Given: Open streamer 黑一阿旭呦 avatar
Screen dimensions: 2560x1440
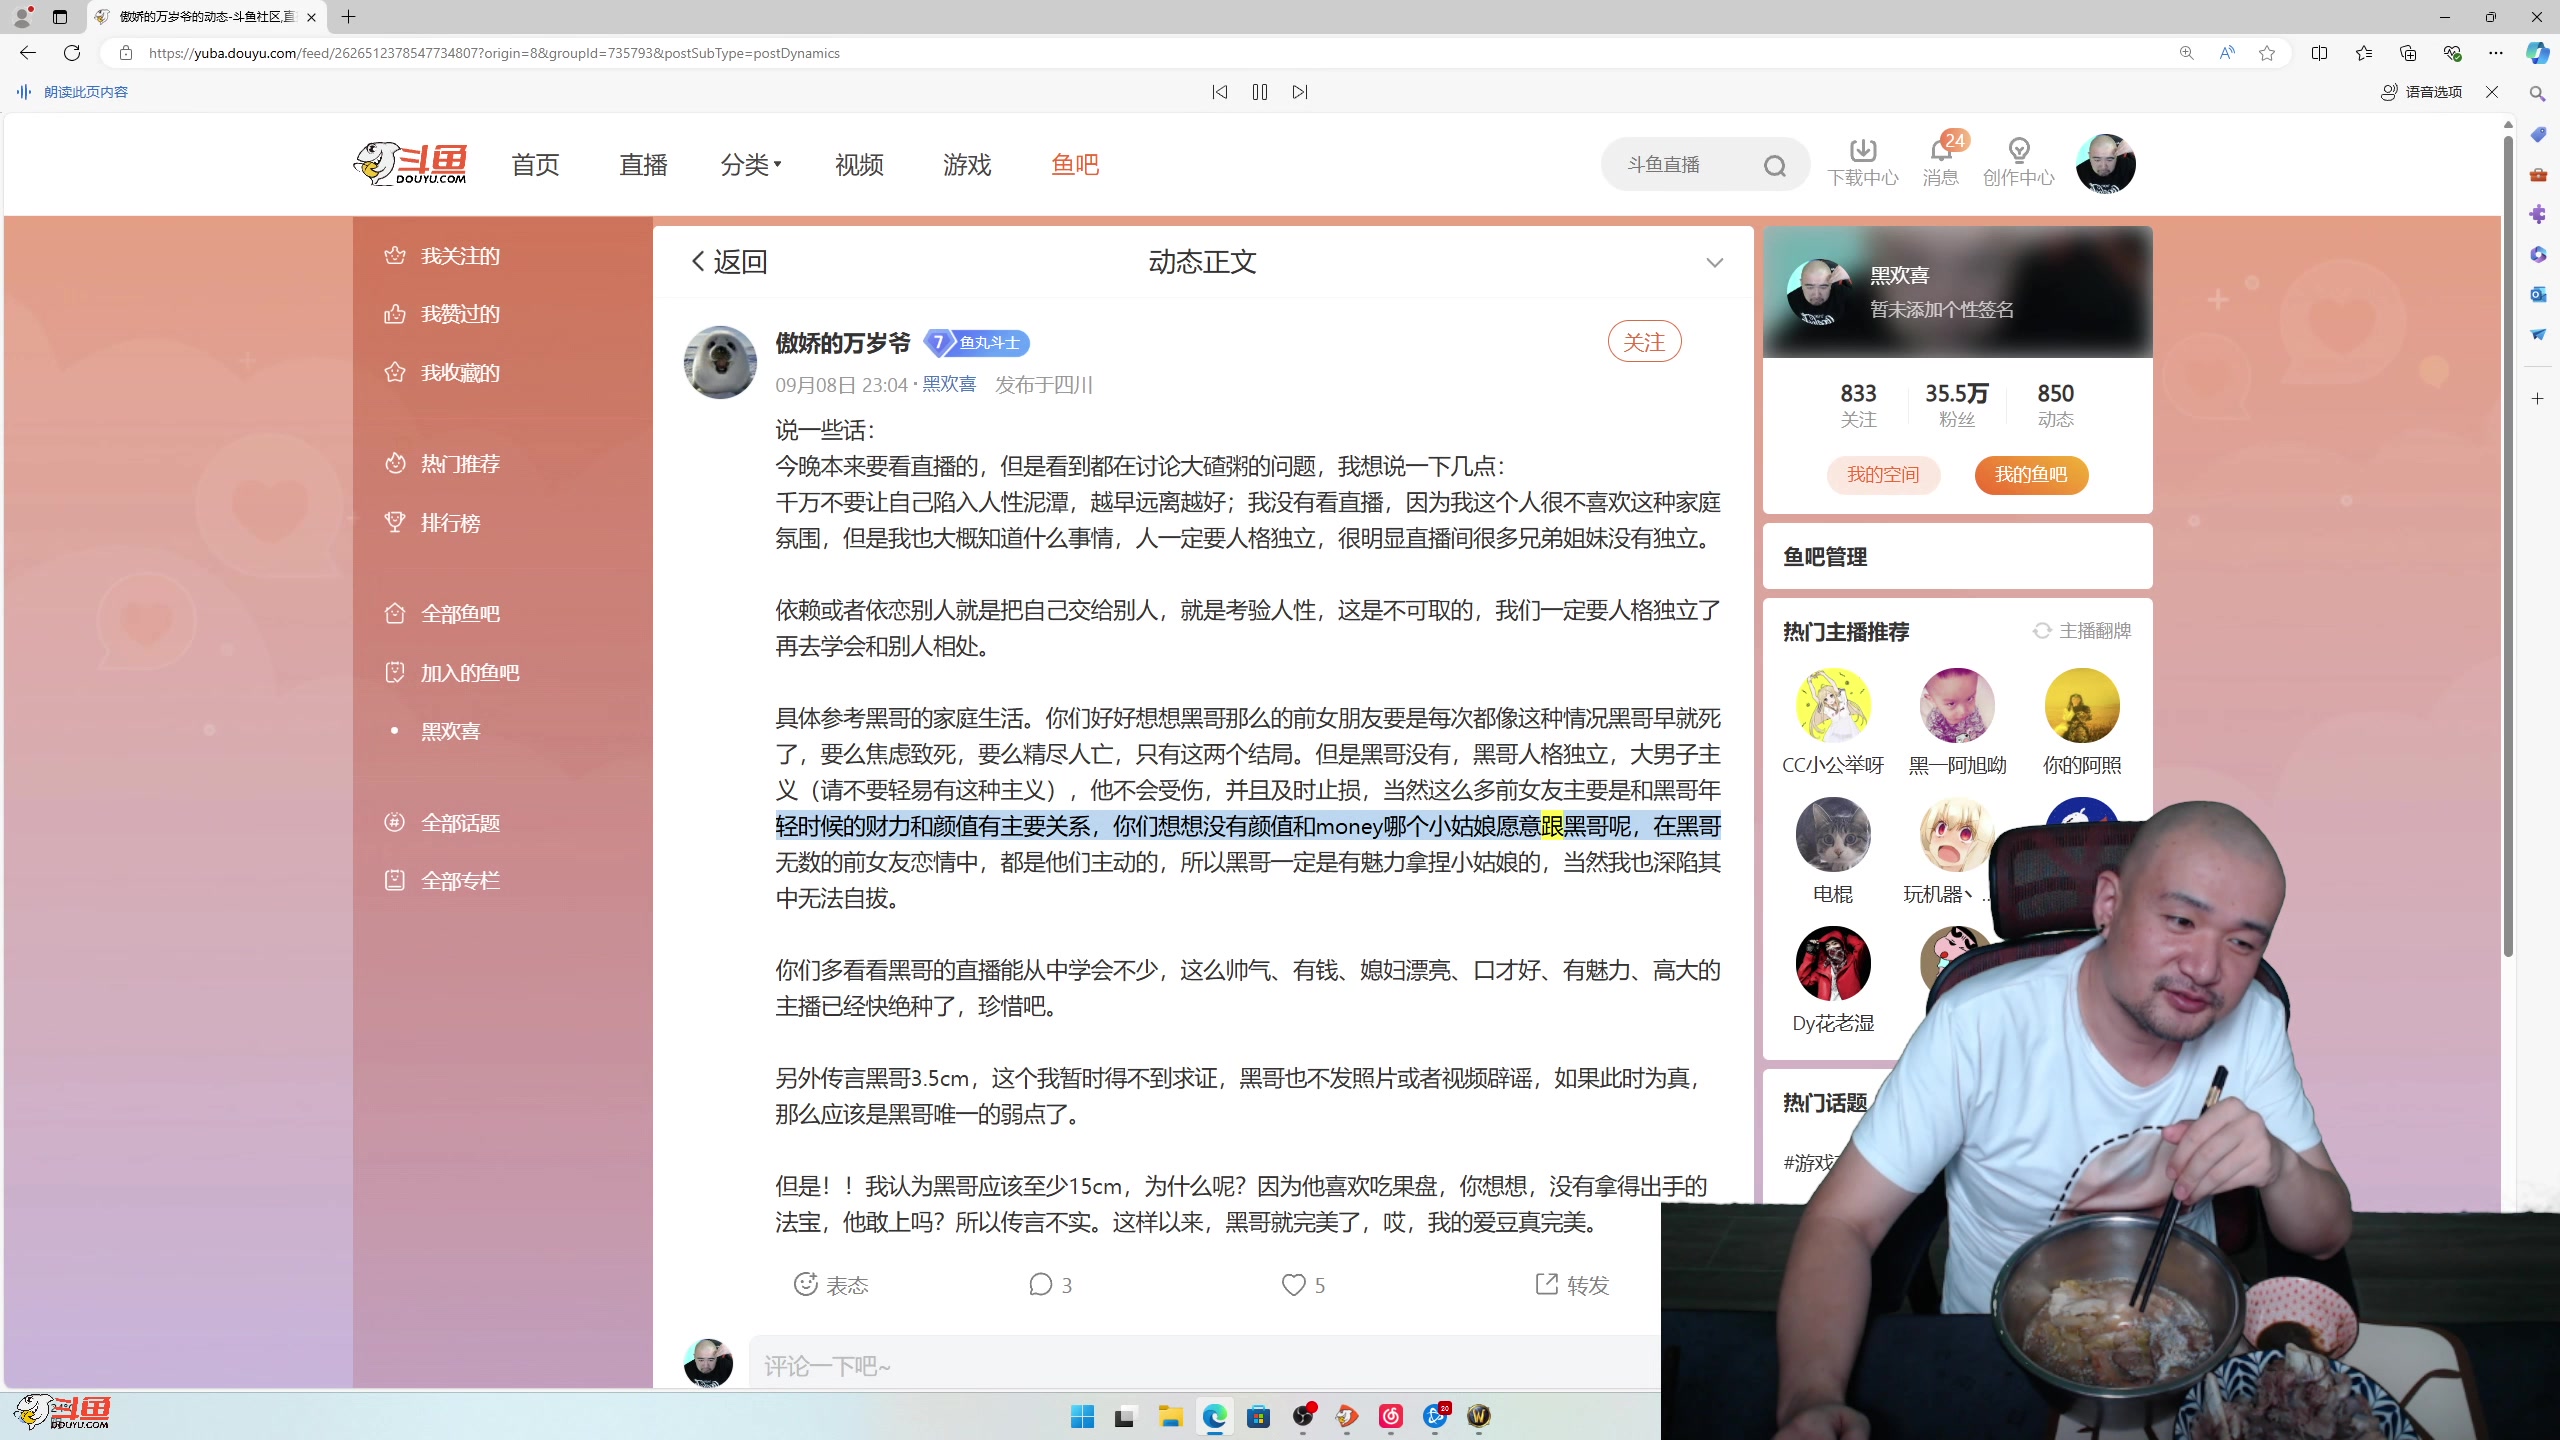Looking at the screenshot, I should click(x=1957, y=706).
